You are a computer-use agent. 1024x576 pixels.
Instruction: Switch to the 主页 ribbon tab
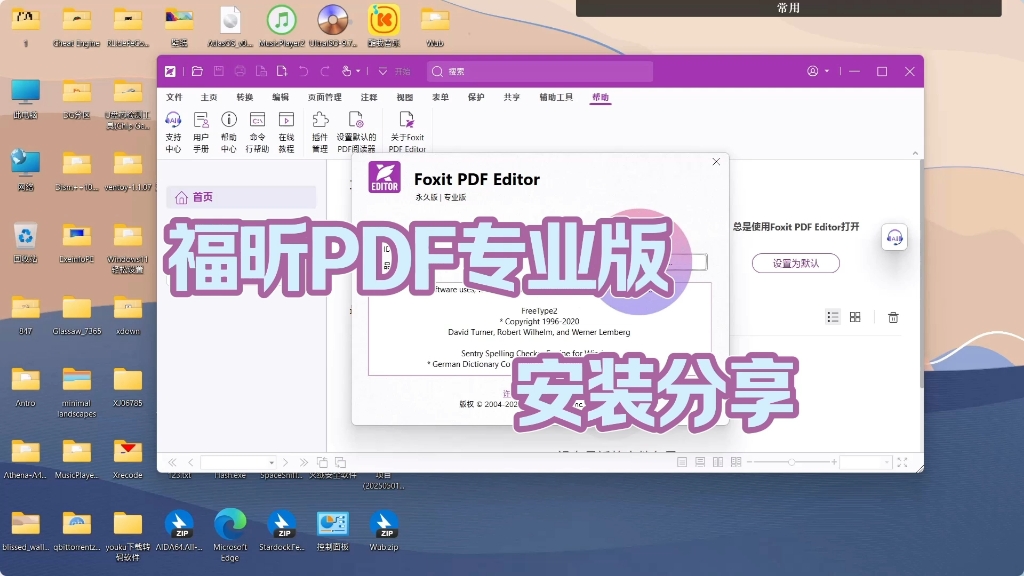[x=209, y=97]
